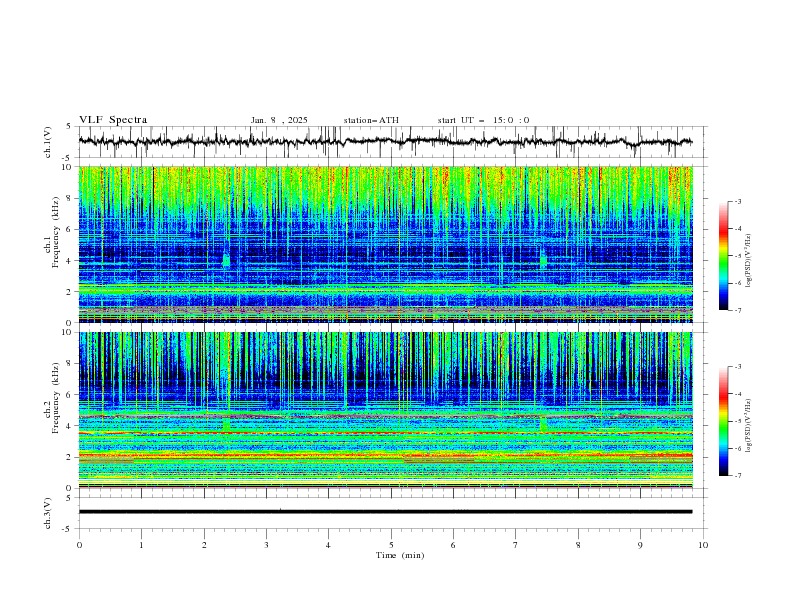Click the "VLF Spectra" plot title
The image size is (792, 612).
click(x=113, y=120)
